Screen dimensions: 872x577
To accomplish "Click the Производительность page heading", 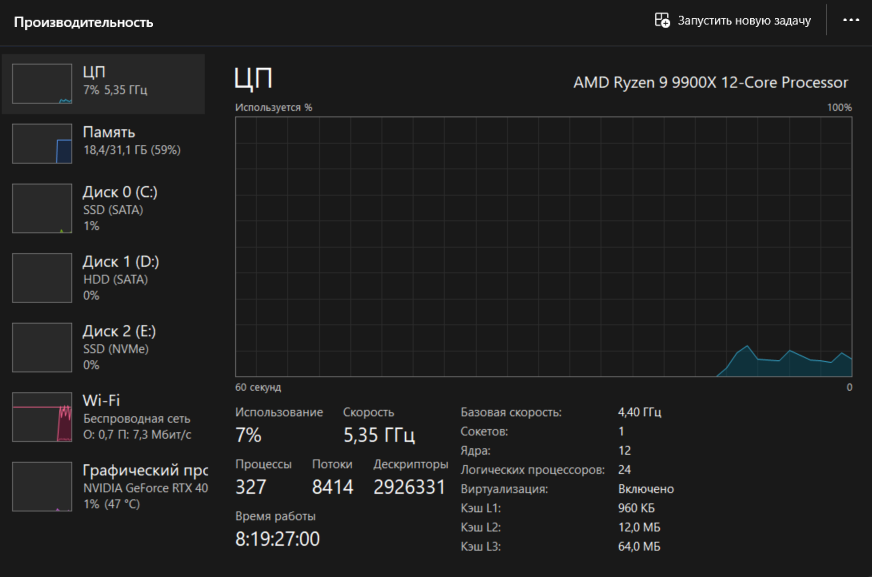I will click(83, 22).
